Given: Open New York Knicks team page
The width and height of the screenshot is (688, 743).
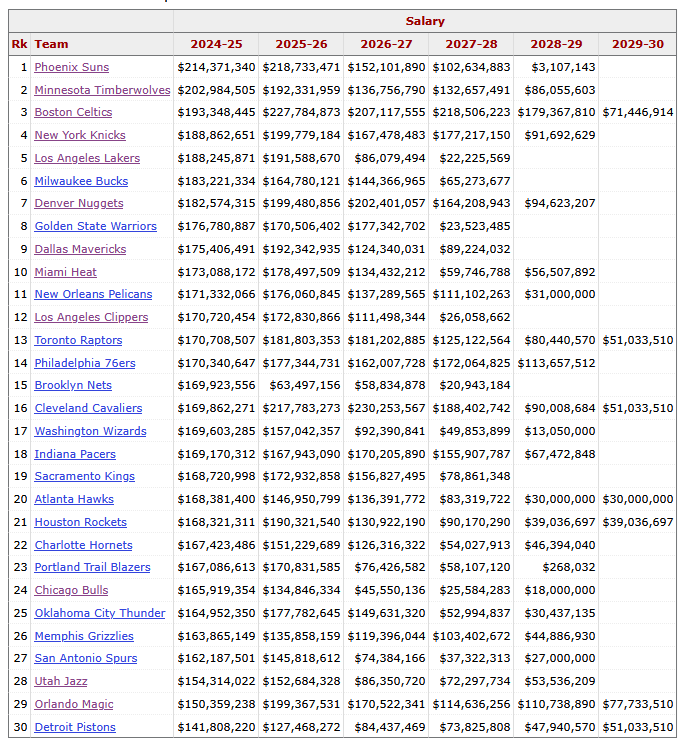Looking at the screenshot, I should [x=80, y=135].
